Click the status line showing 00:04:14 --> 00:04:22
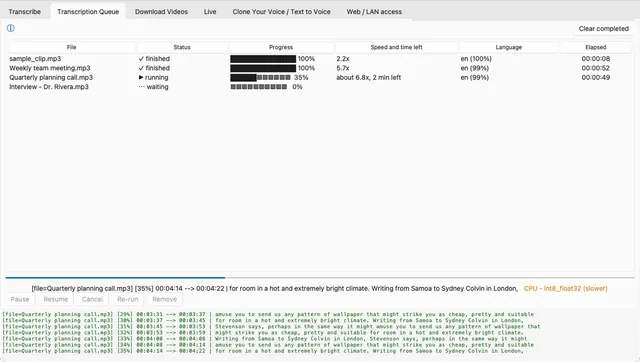This screenshot has width=640, height=362. pos(274,289)
